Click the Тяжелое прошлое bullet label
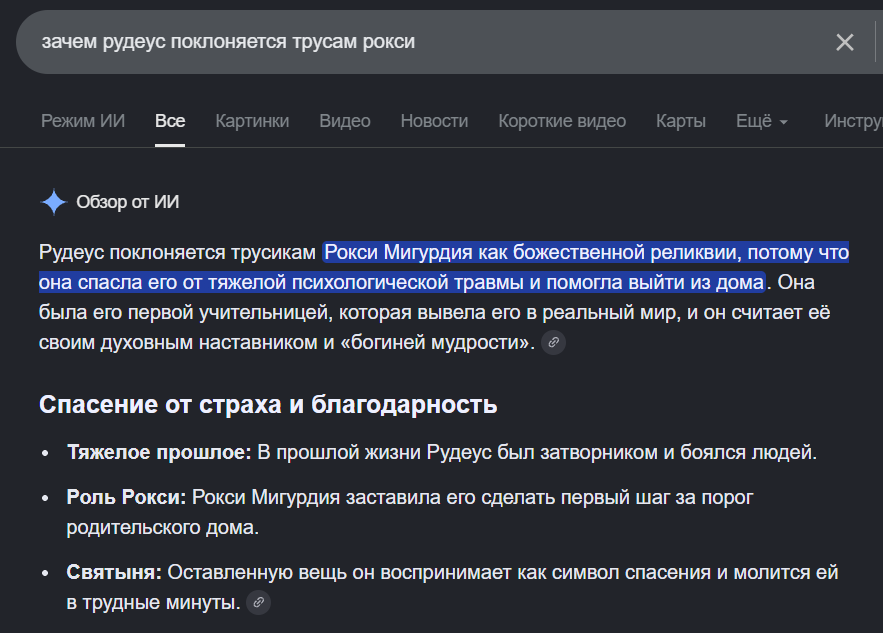Viewport: 883px width, 633px height. pos(159,452)
